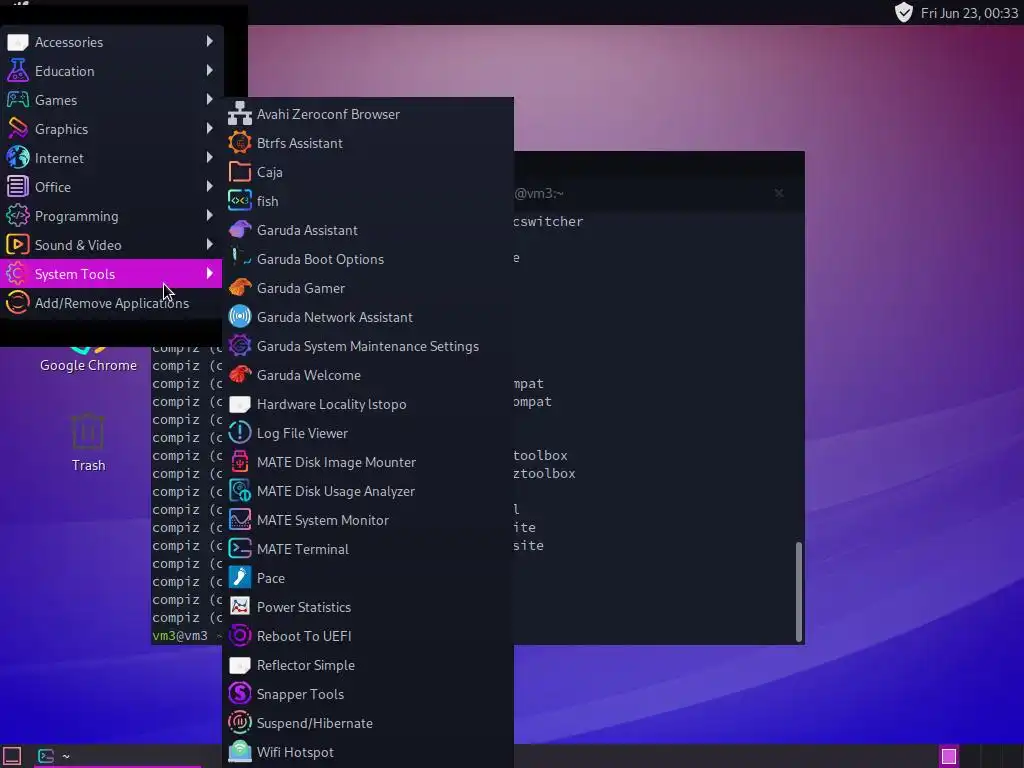Launch Btrfs Assistant icon
Screen dimensions: 1024x768
[x=240, y=142]
